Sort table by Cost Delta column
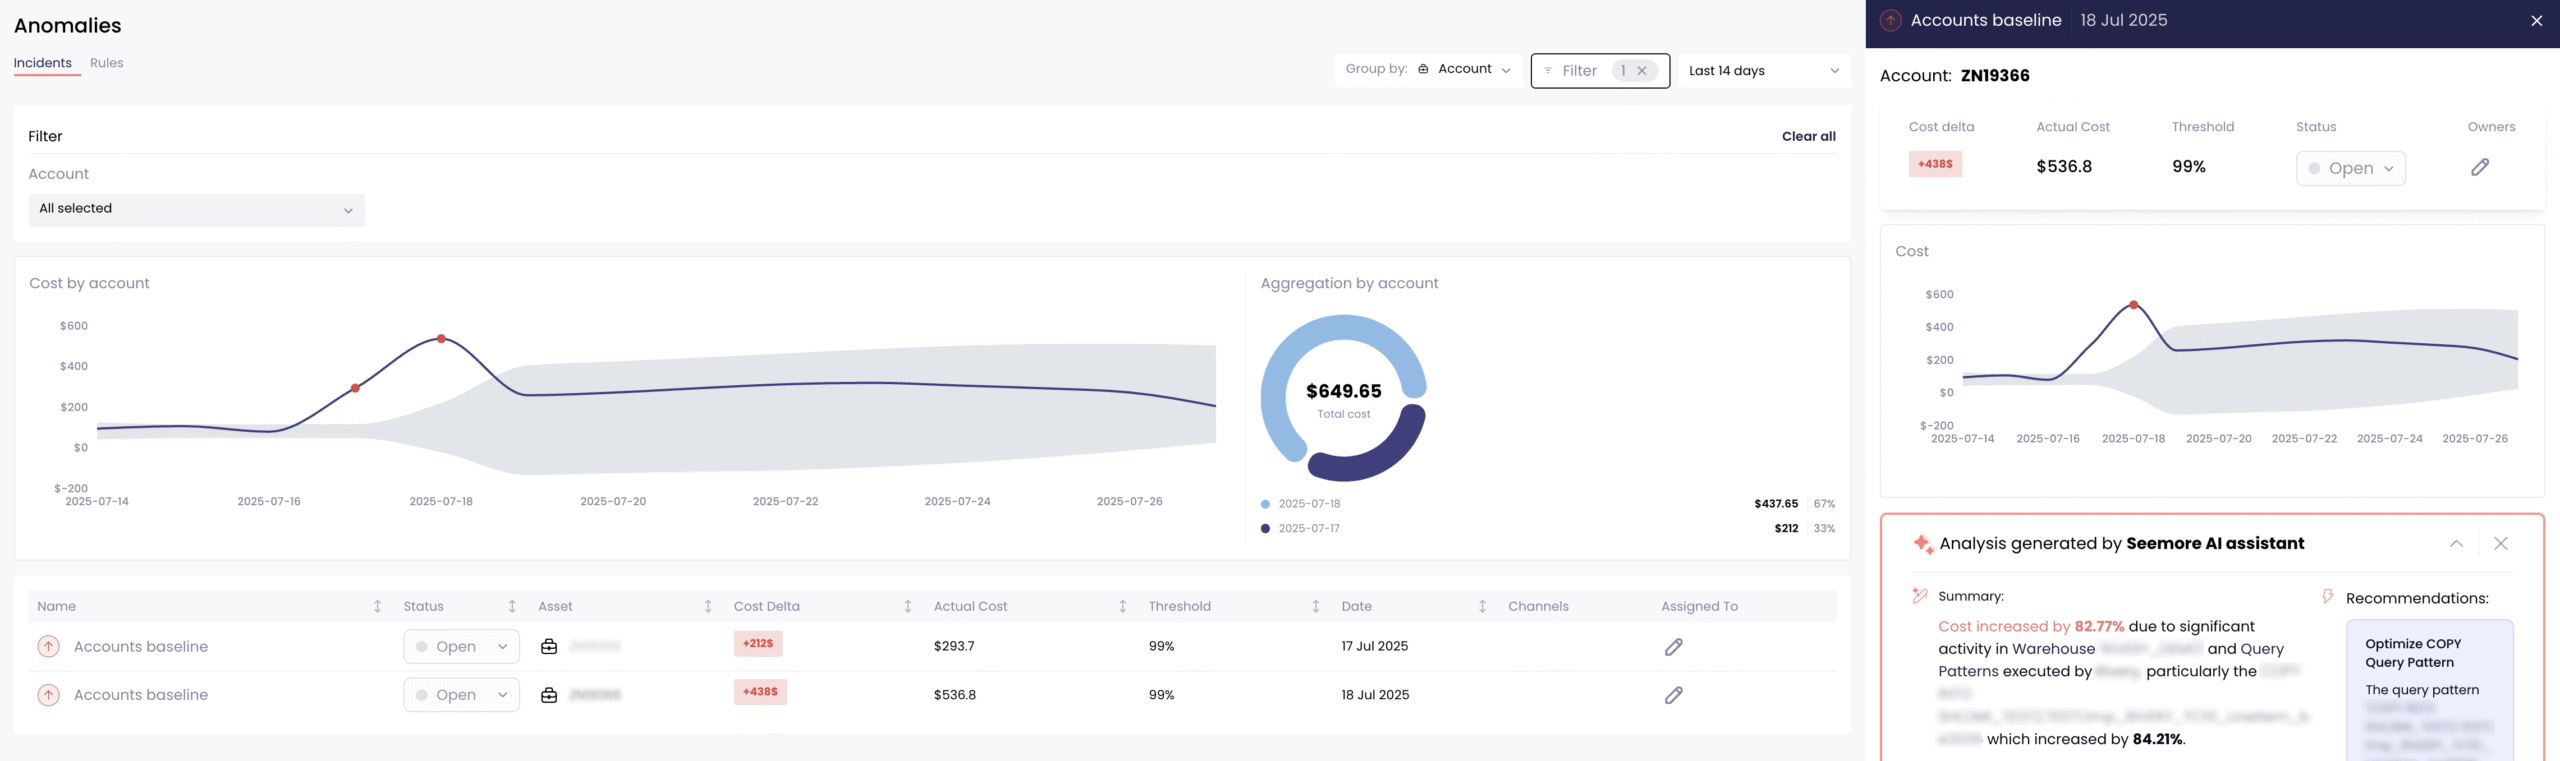The image size is (2560, 761). 907,606
